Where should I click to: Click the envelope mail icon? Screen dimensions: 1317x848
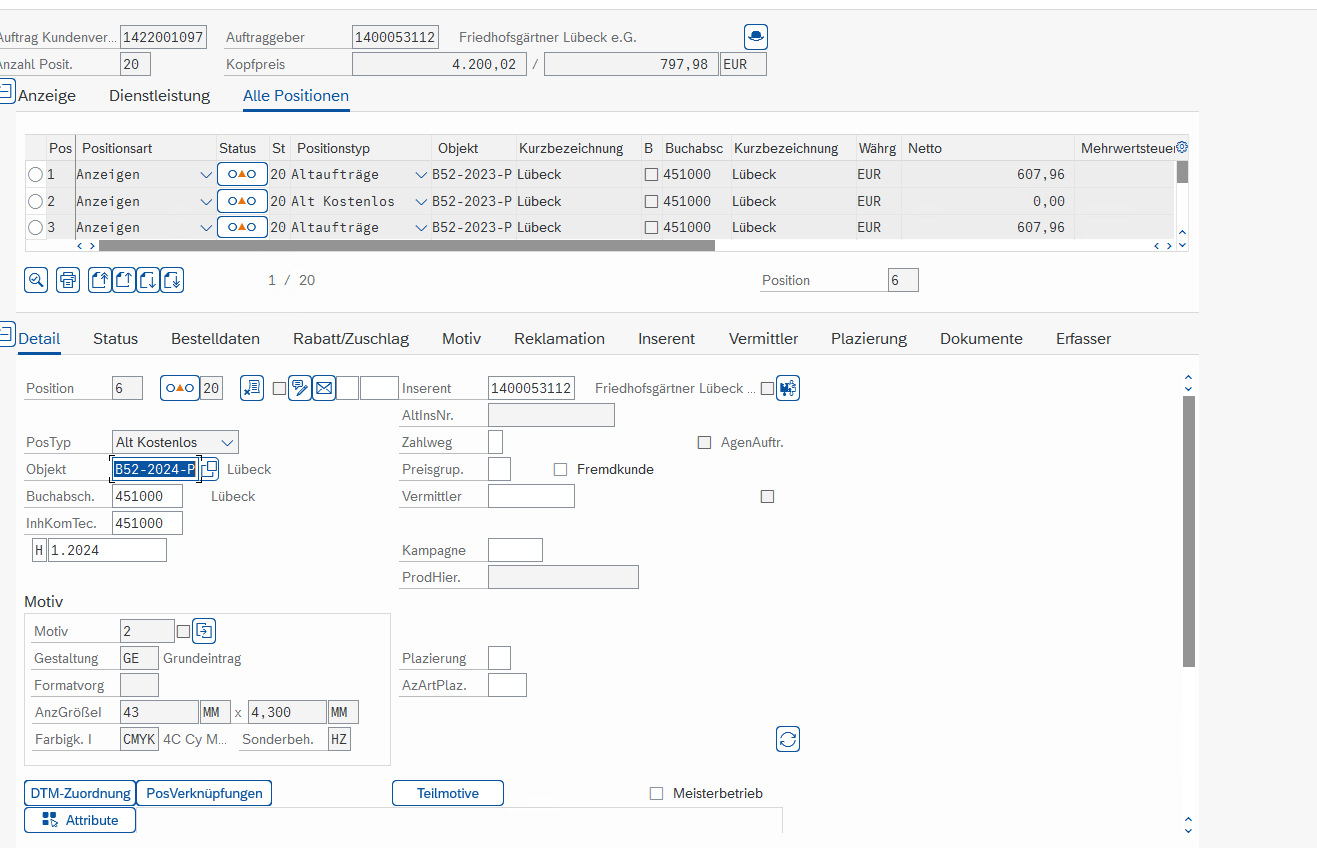pyautogui.click(x=324, y=388)
